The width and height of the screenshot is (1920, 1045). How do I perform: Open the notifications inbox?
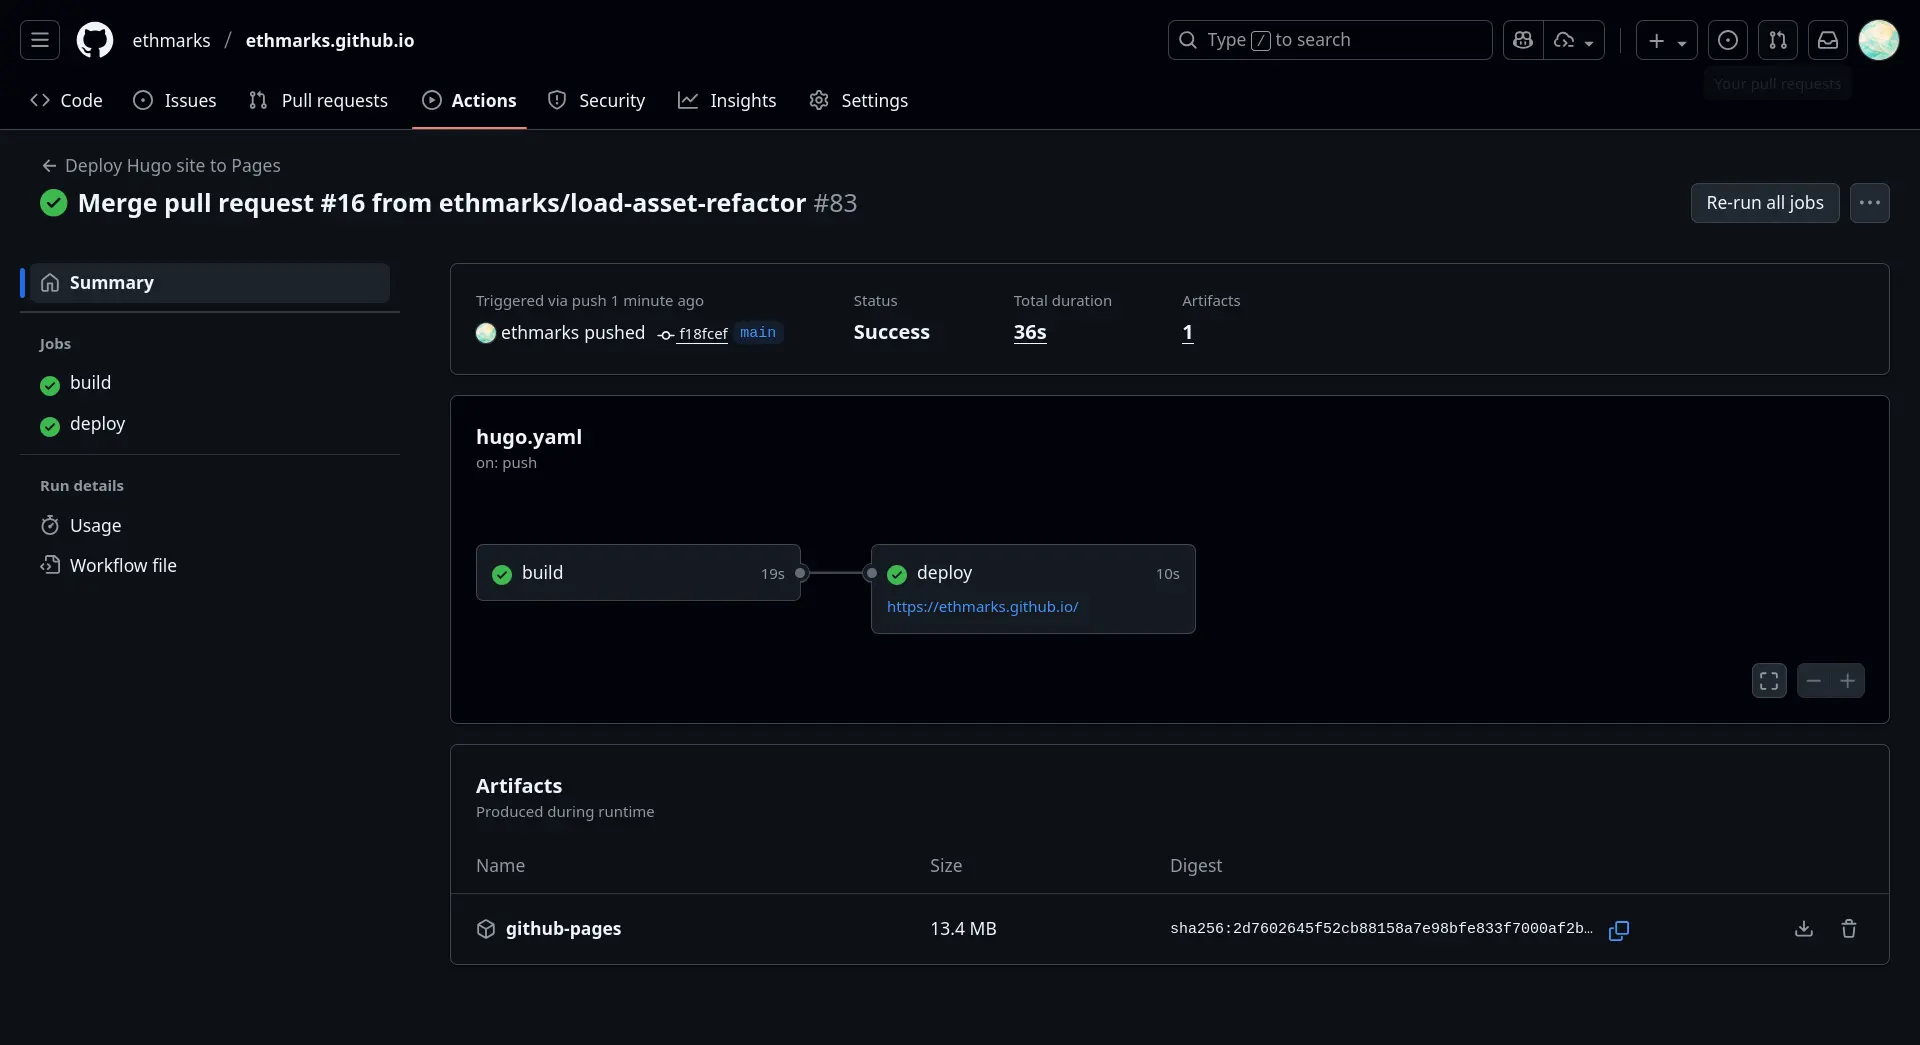click(1828, 40)
